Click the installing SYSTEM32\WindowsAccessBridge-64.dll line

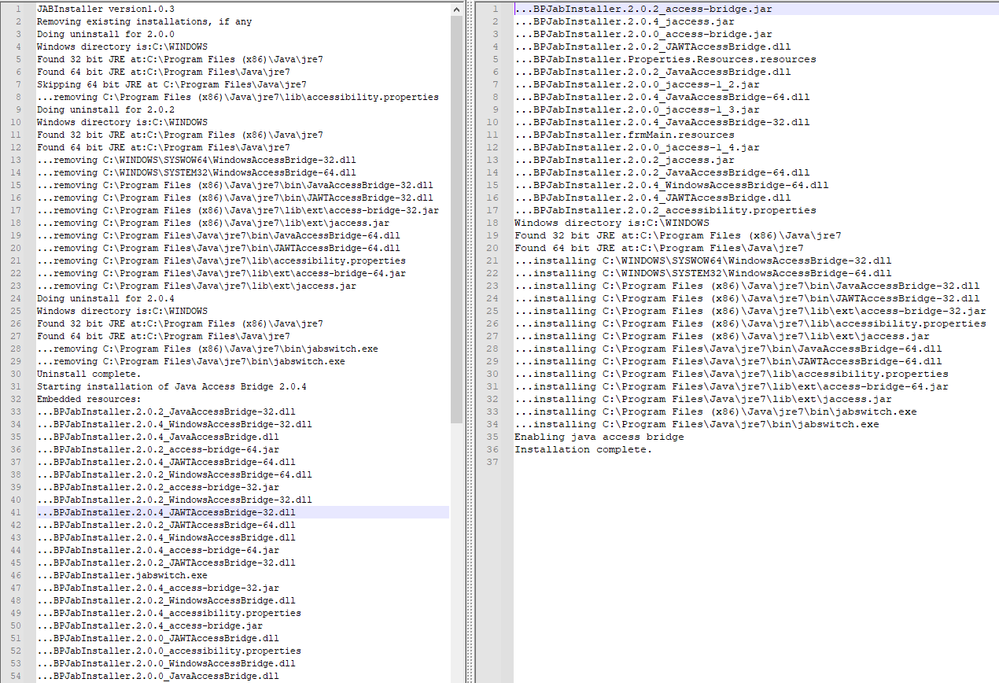click(x=703, y=273)
